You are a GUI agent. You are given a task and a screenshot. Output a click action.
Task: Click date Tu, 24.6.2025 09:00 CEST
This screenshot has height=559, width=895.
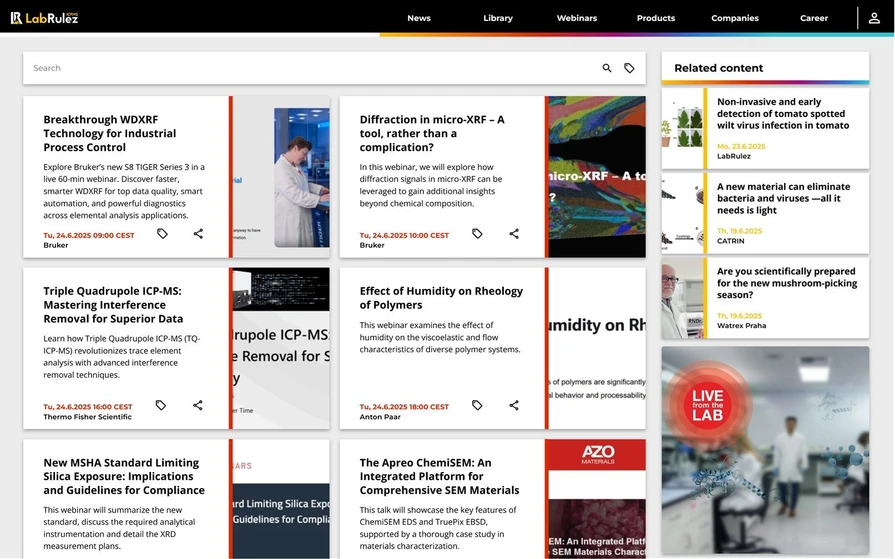pos(89,235)
